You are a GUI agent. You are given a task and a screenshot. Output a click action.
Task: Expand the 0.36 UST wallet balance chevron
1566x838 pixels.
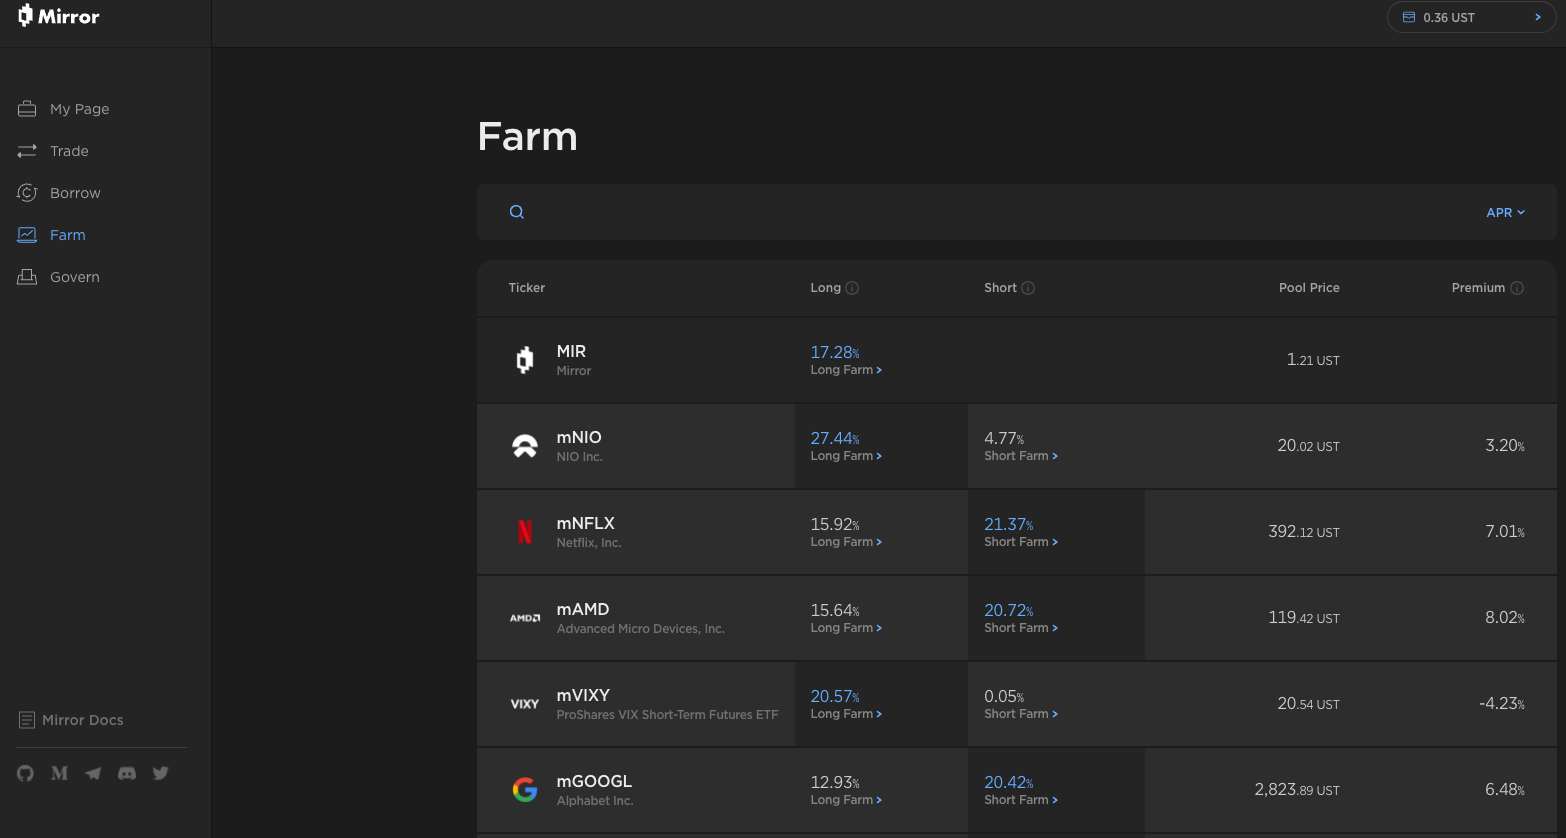click(1539, 17)
